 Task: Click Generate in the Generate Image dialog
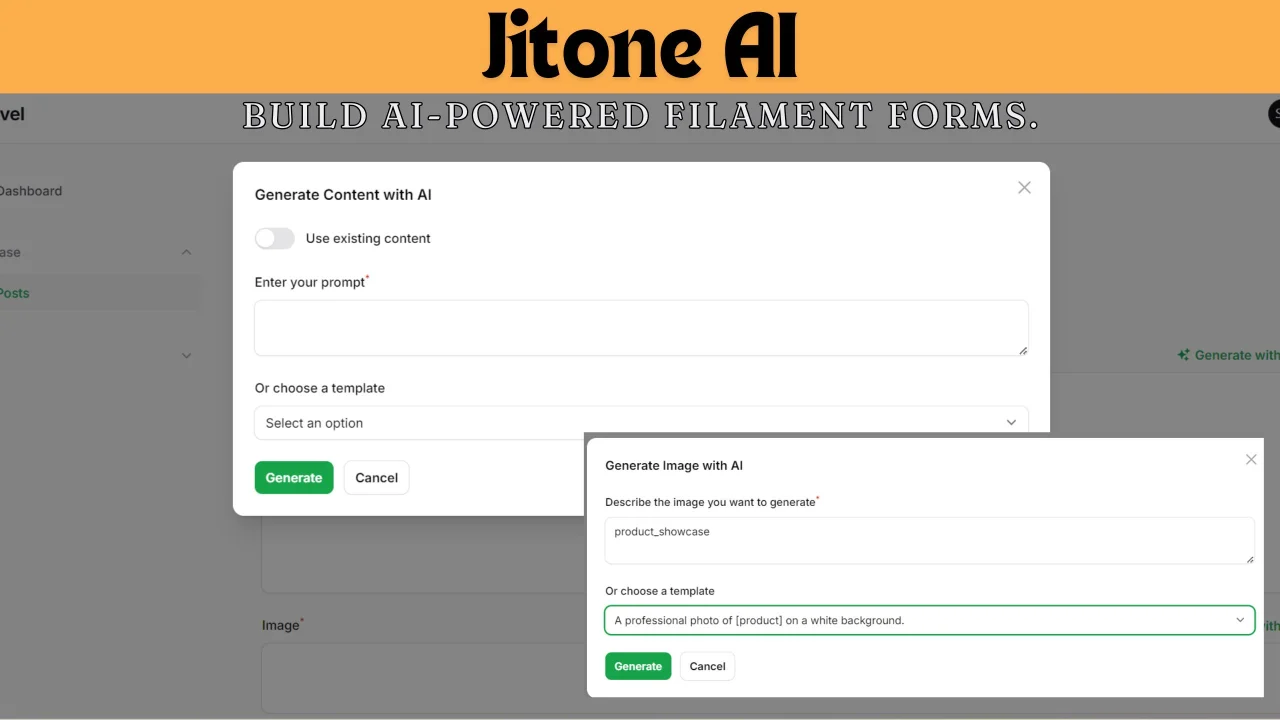(x=638, y=666)
